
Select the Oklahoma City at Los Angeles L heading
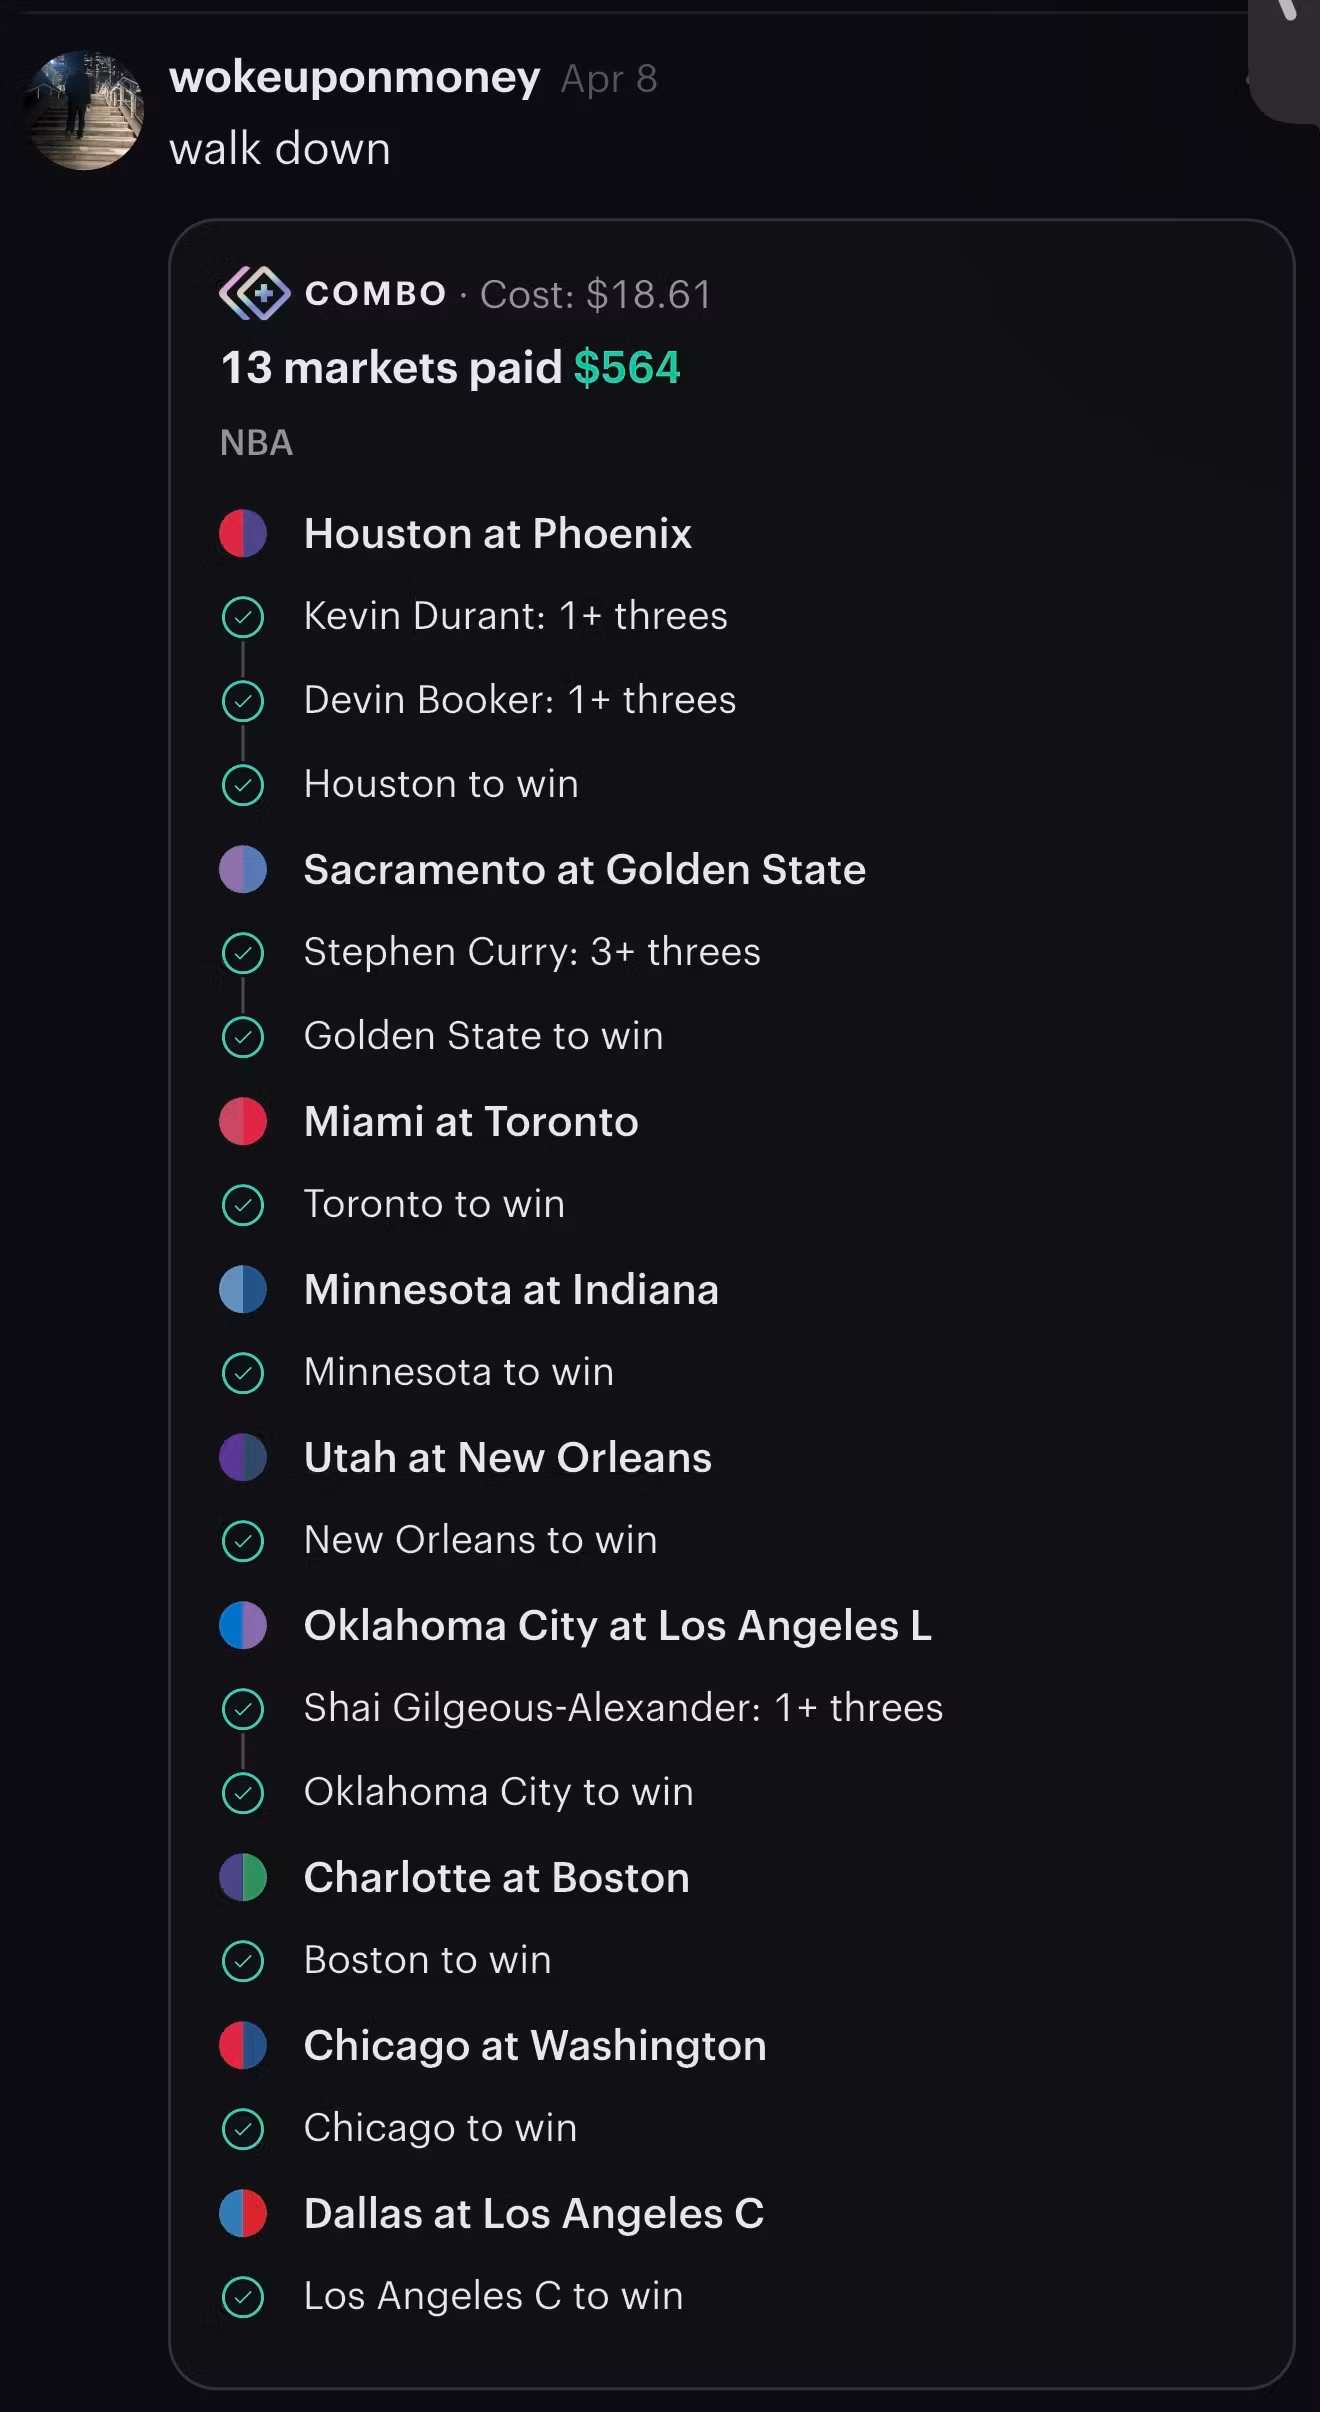[x=617, y=1626]
